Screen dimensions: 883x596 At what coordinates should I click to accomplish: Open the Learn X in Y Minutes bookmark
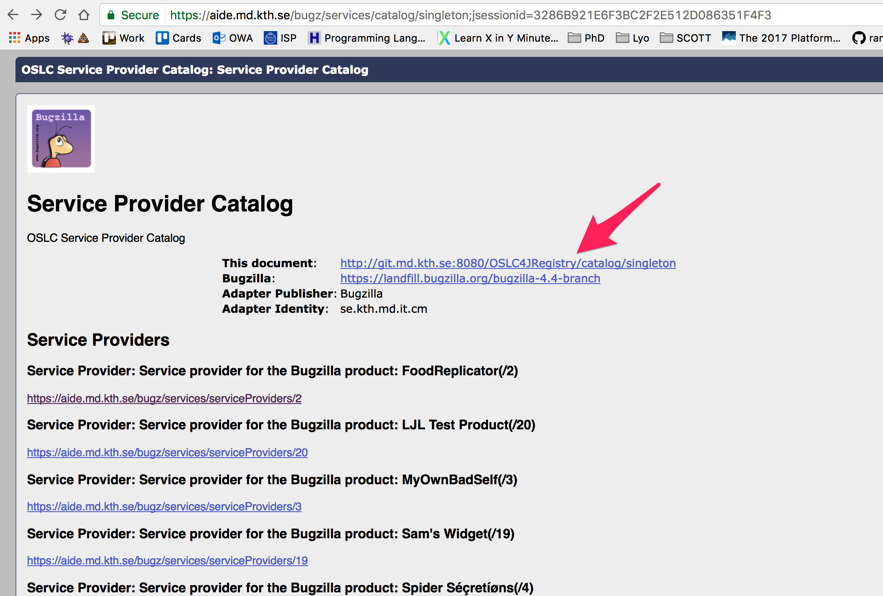(498, 38)
